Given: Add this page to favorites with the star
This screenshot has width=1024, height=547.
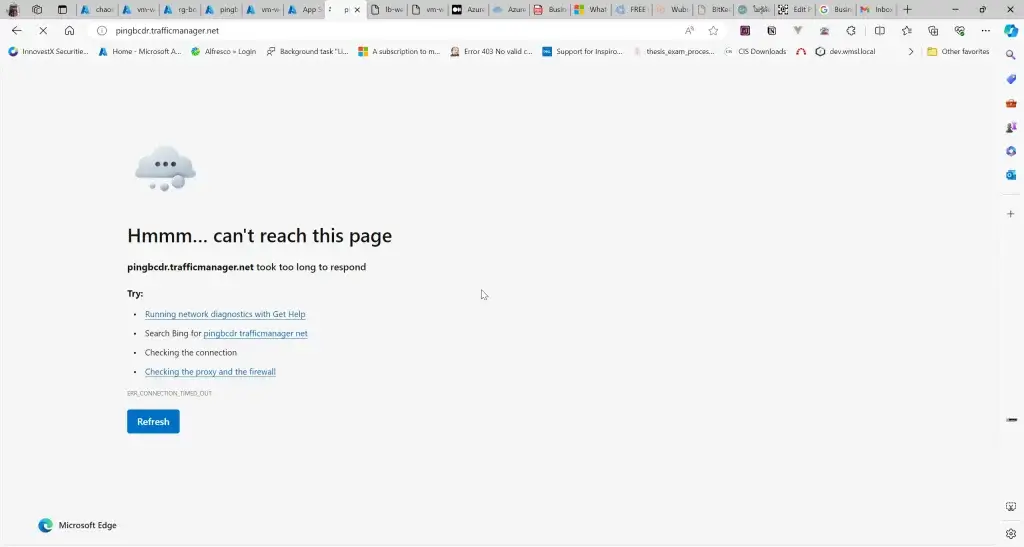Looking at the screenshot, I should [713, 30].
